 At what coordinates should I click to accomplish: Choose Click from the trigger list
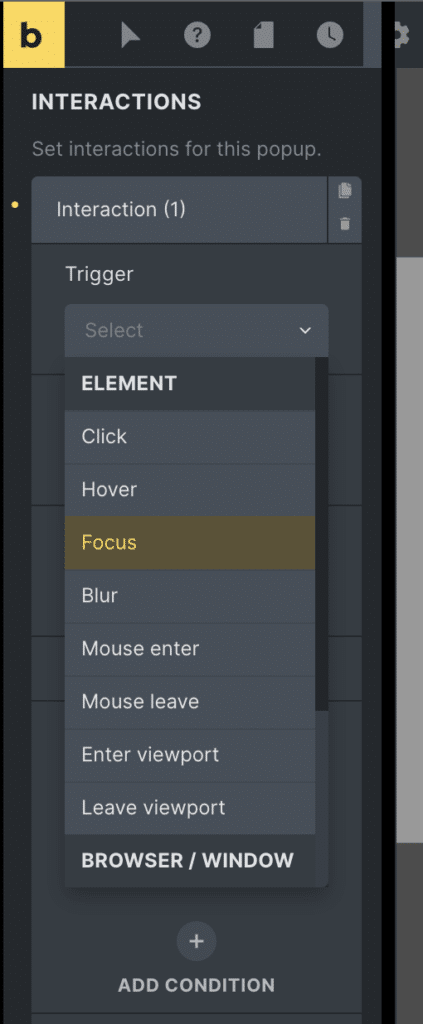190,436
